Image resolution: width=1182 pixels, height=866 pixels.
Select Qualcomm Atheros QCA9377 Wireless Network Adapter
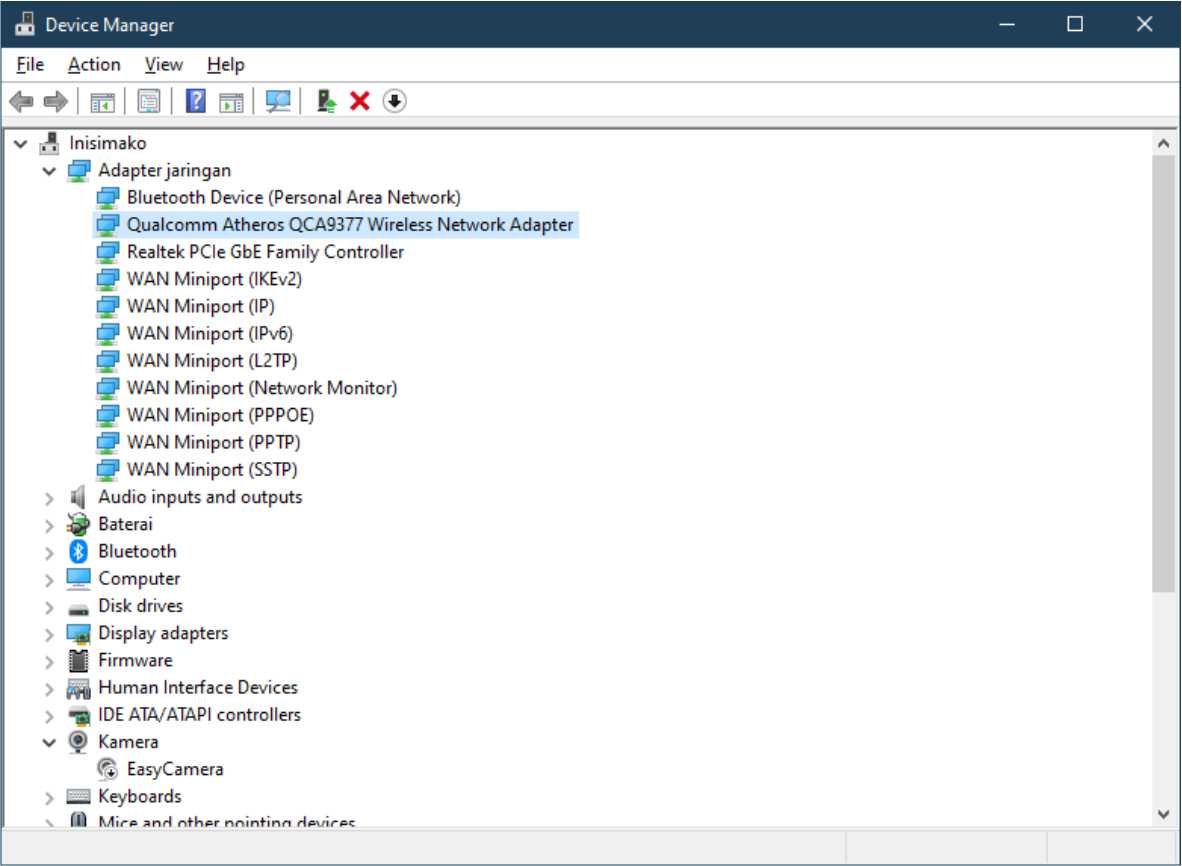click(x=350, y=225)
